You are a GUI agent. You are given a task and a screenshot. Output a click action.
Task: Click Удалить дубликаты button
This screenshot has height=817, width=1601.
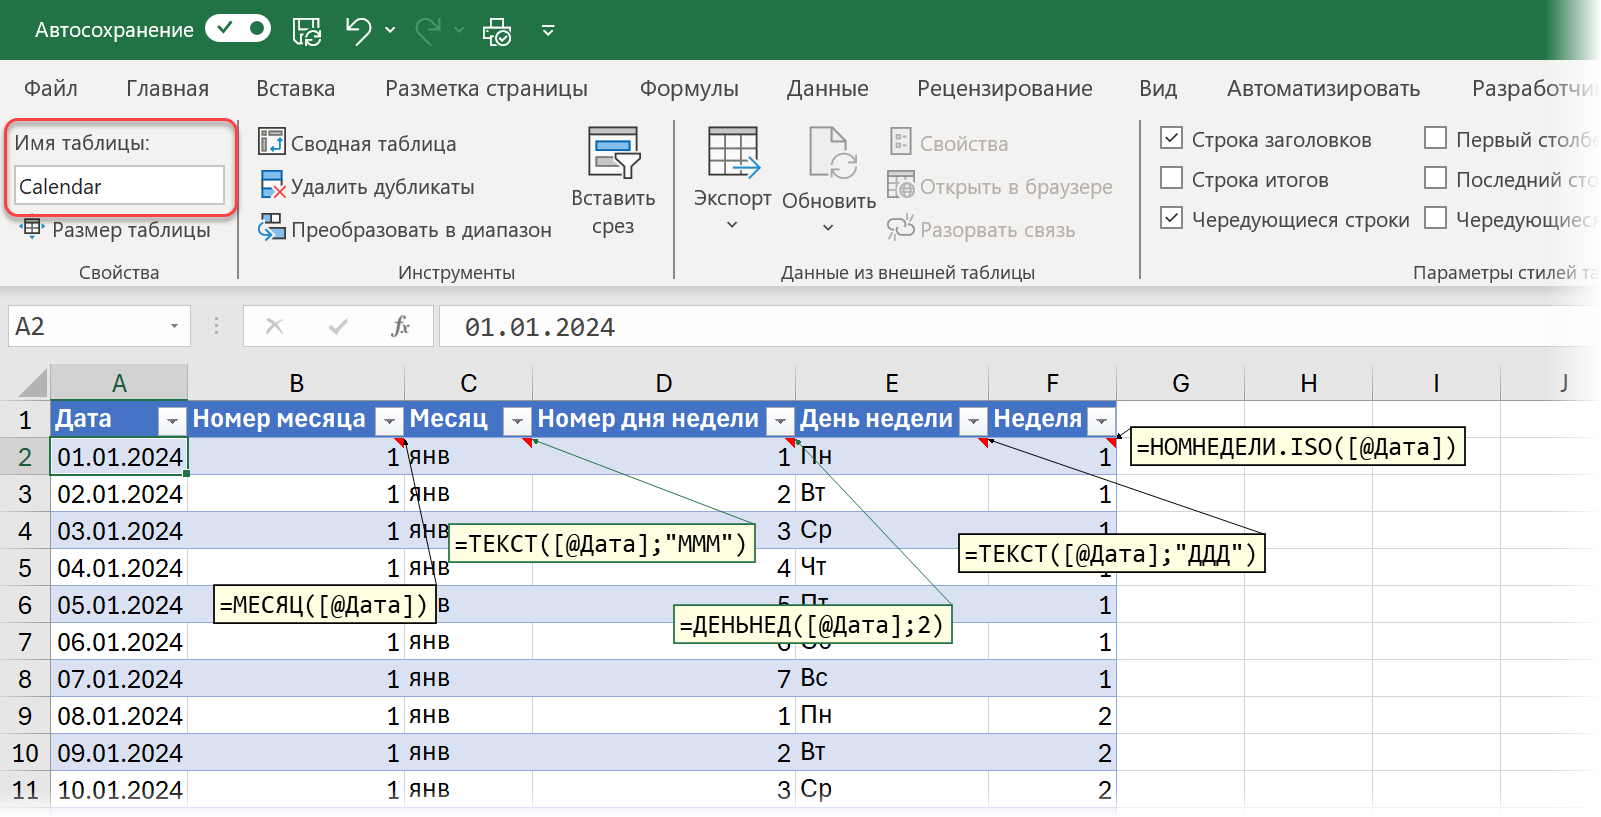point(366,186)
